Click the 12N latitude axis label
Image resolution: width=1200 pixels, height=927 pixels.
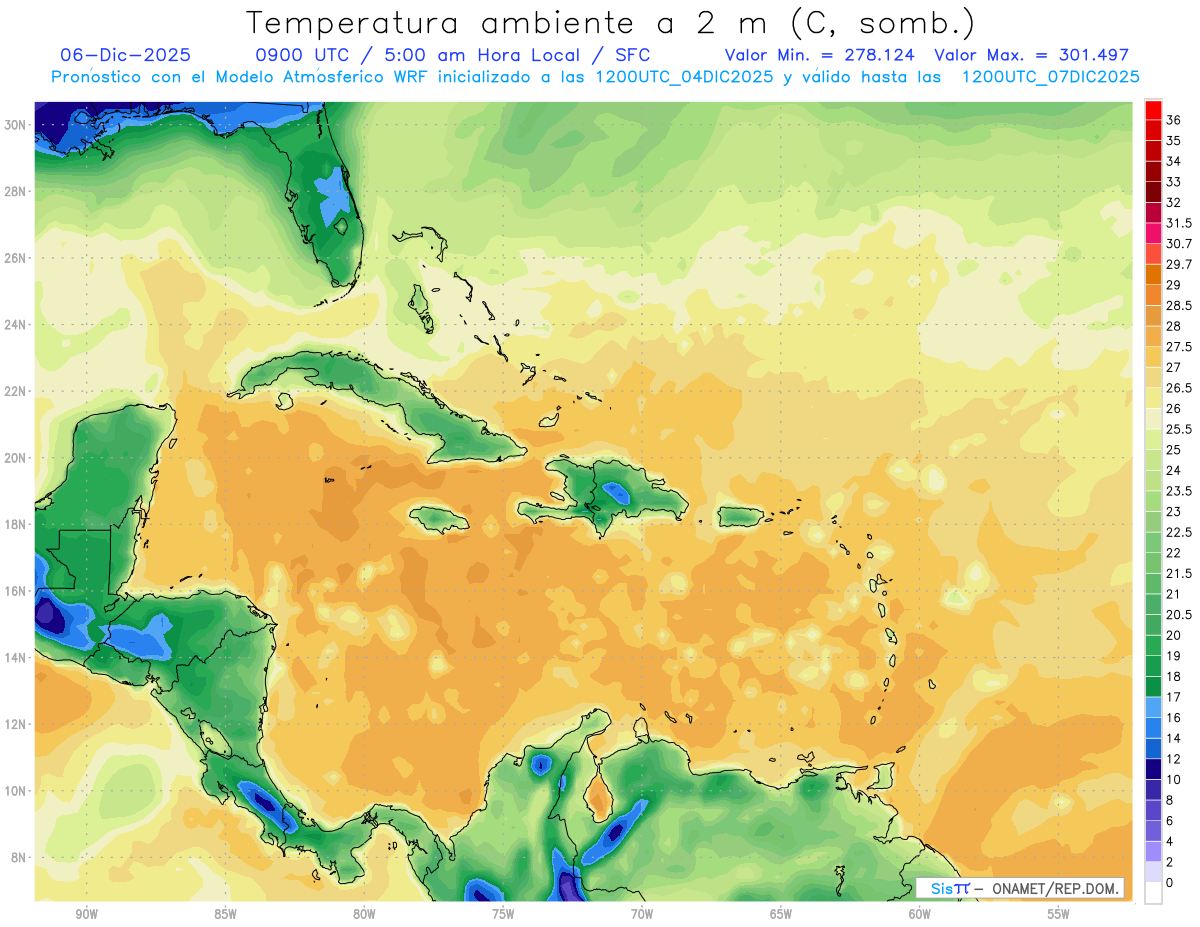tap(15, 724)
